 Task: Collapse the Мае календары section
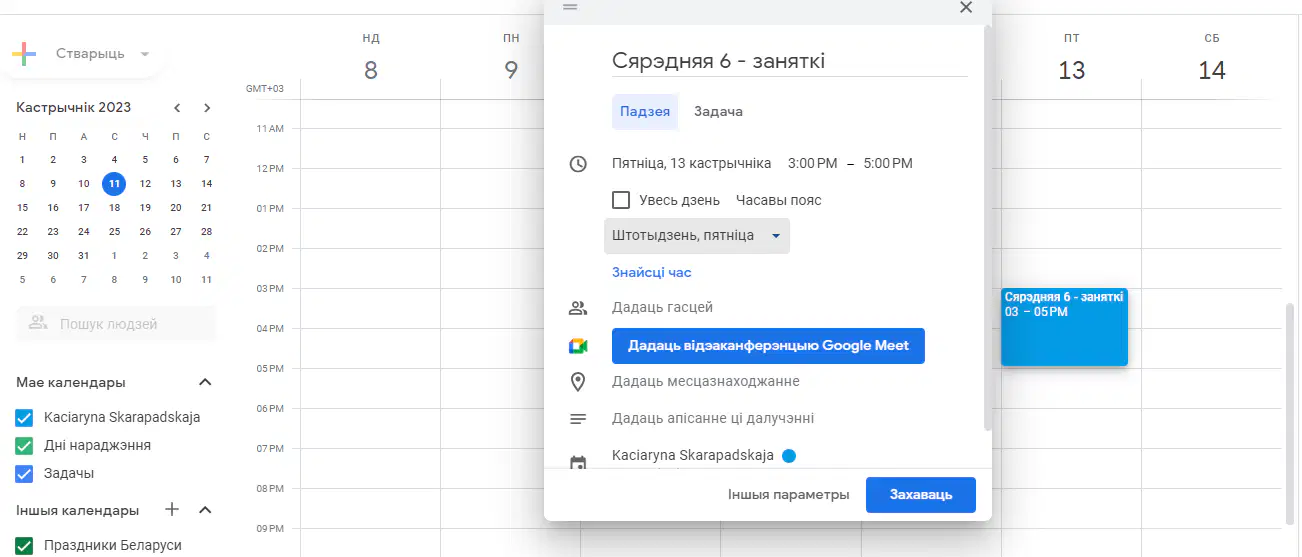205,382
